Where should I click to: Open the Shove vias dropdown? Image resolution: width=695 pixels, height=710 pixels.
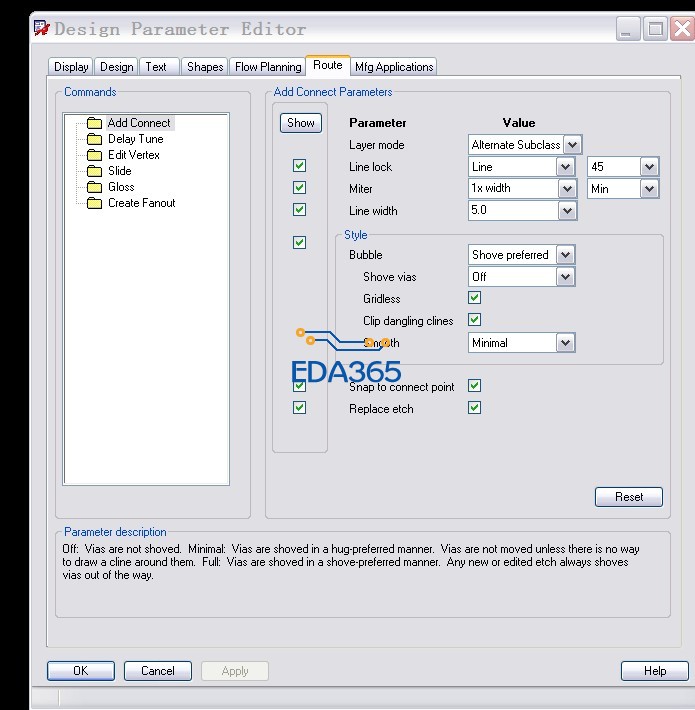(566, 277)
